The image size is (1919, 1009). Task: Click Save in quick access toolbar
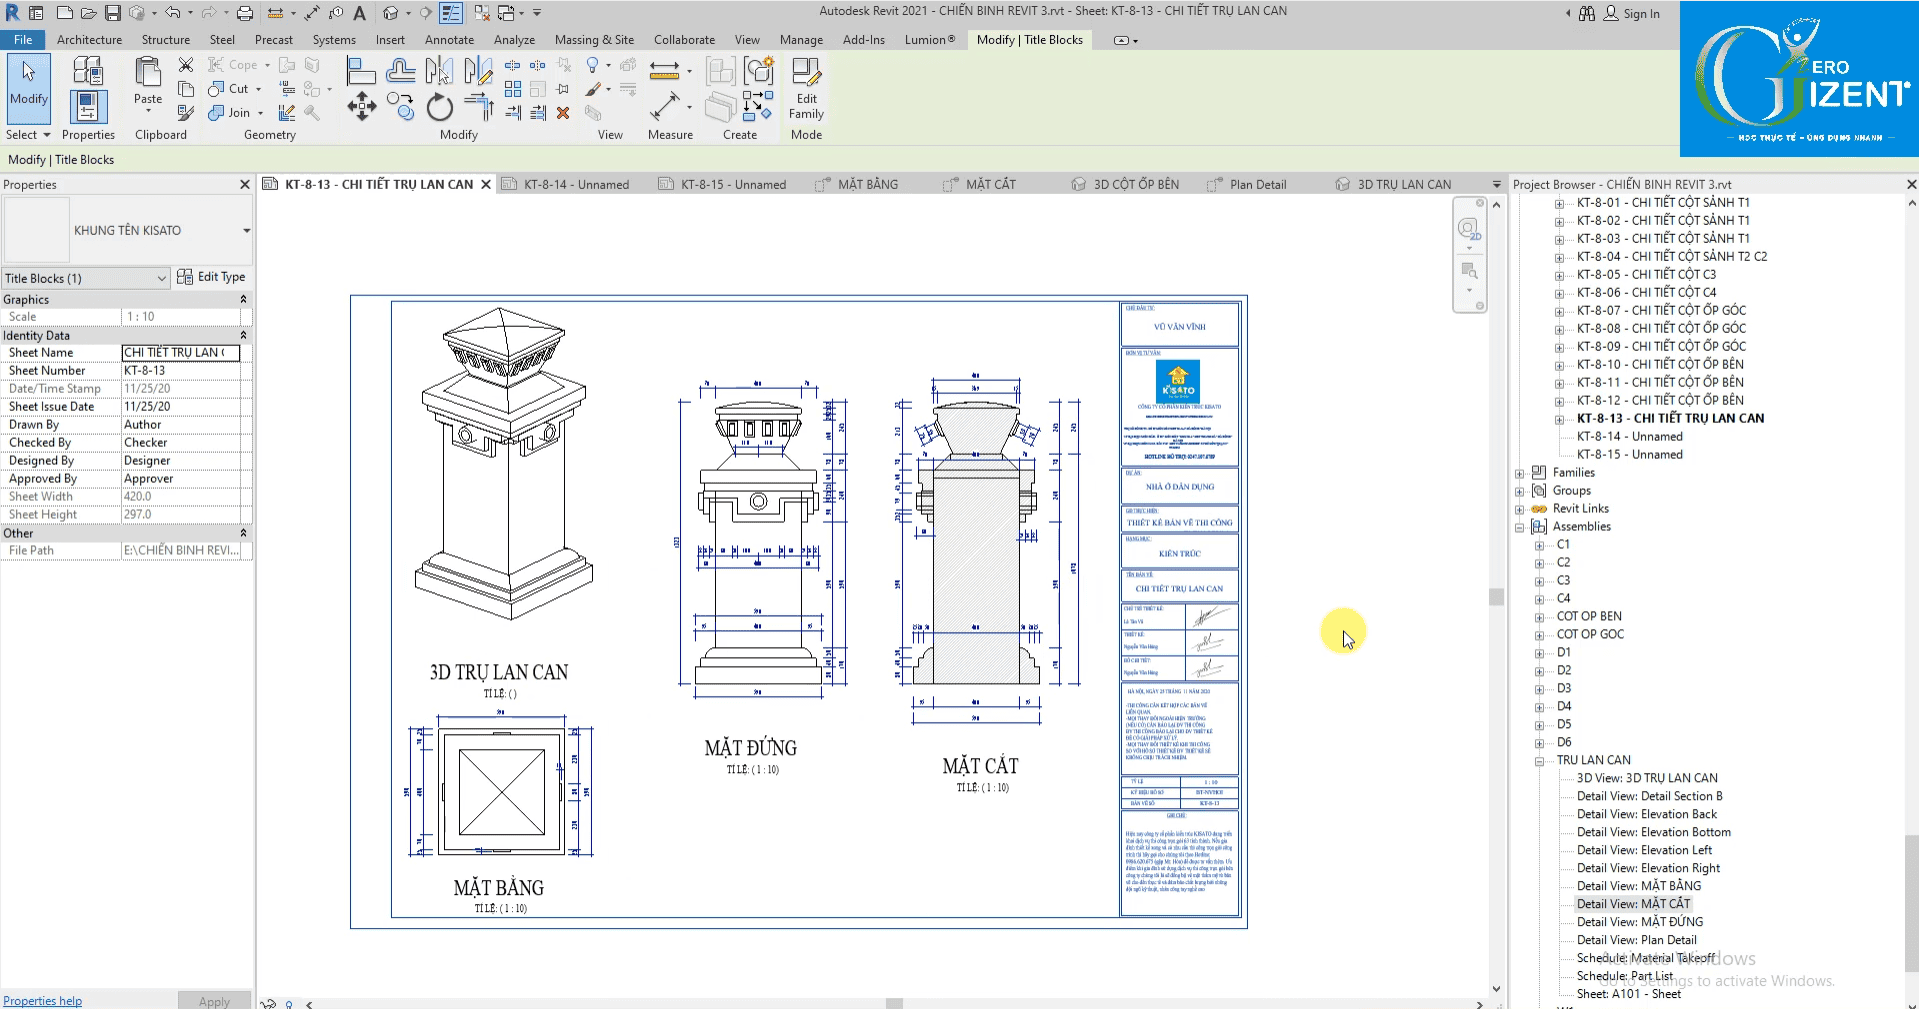tap(113, 13)
